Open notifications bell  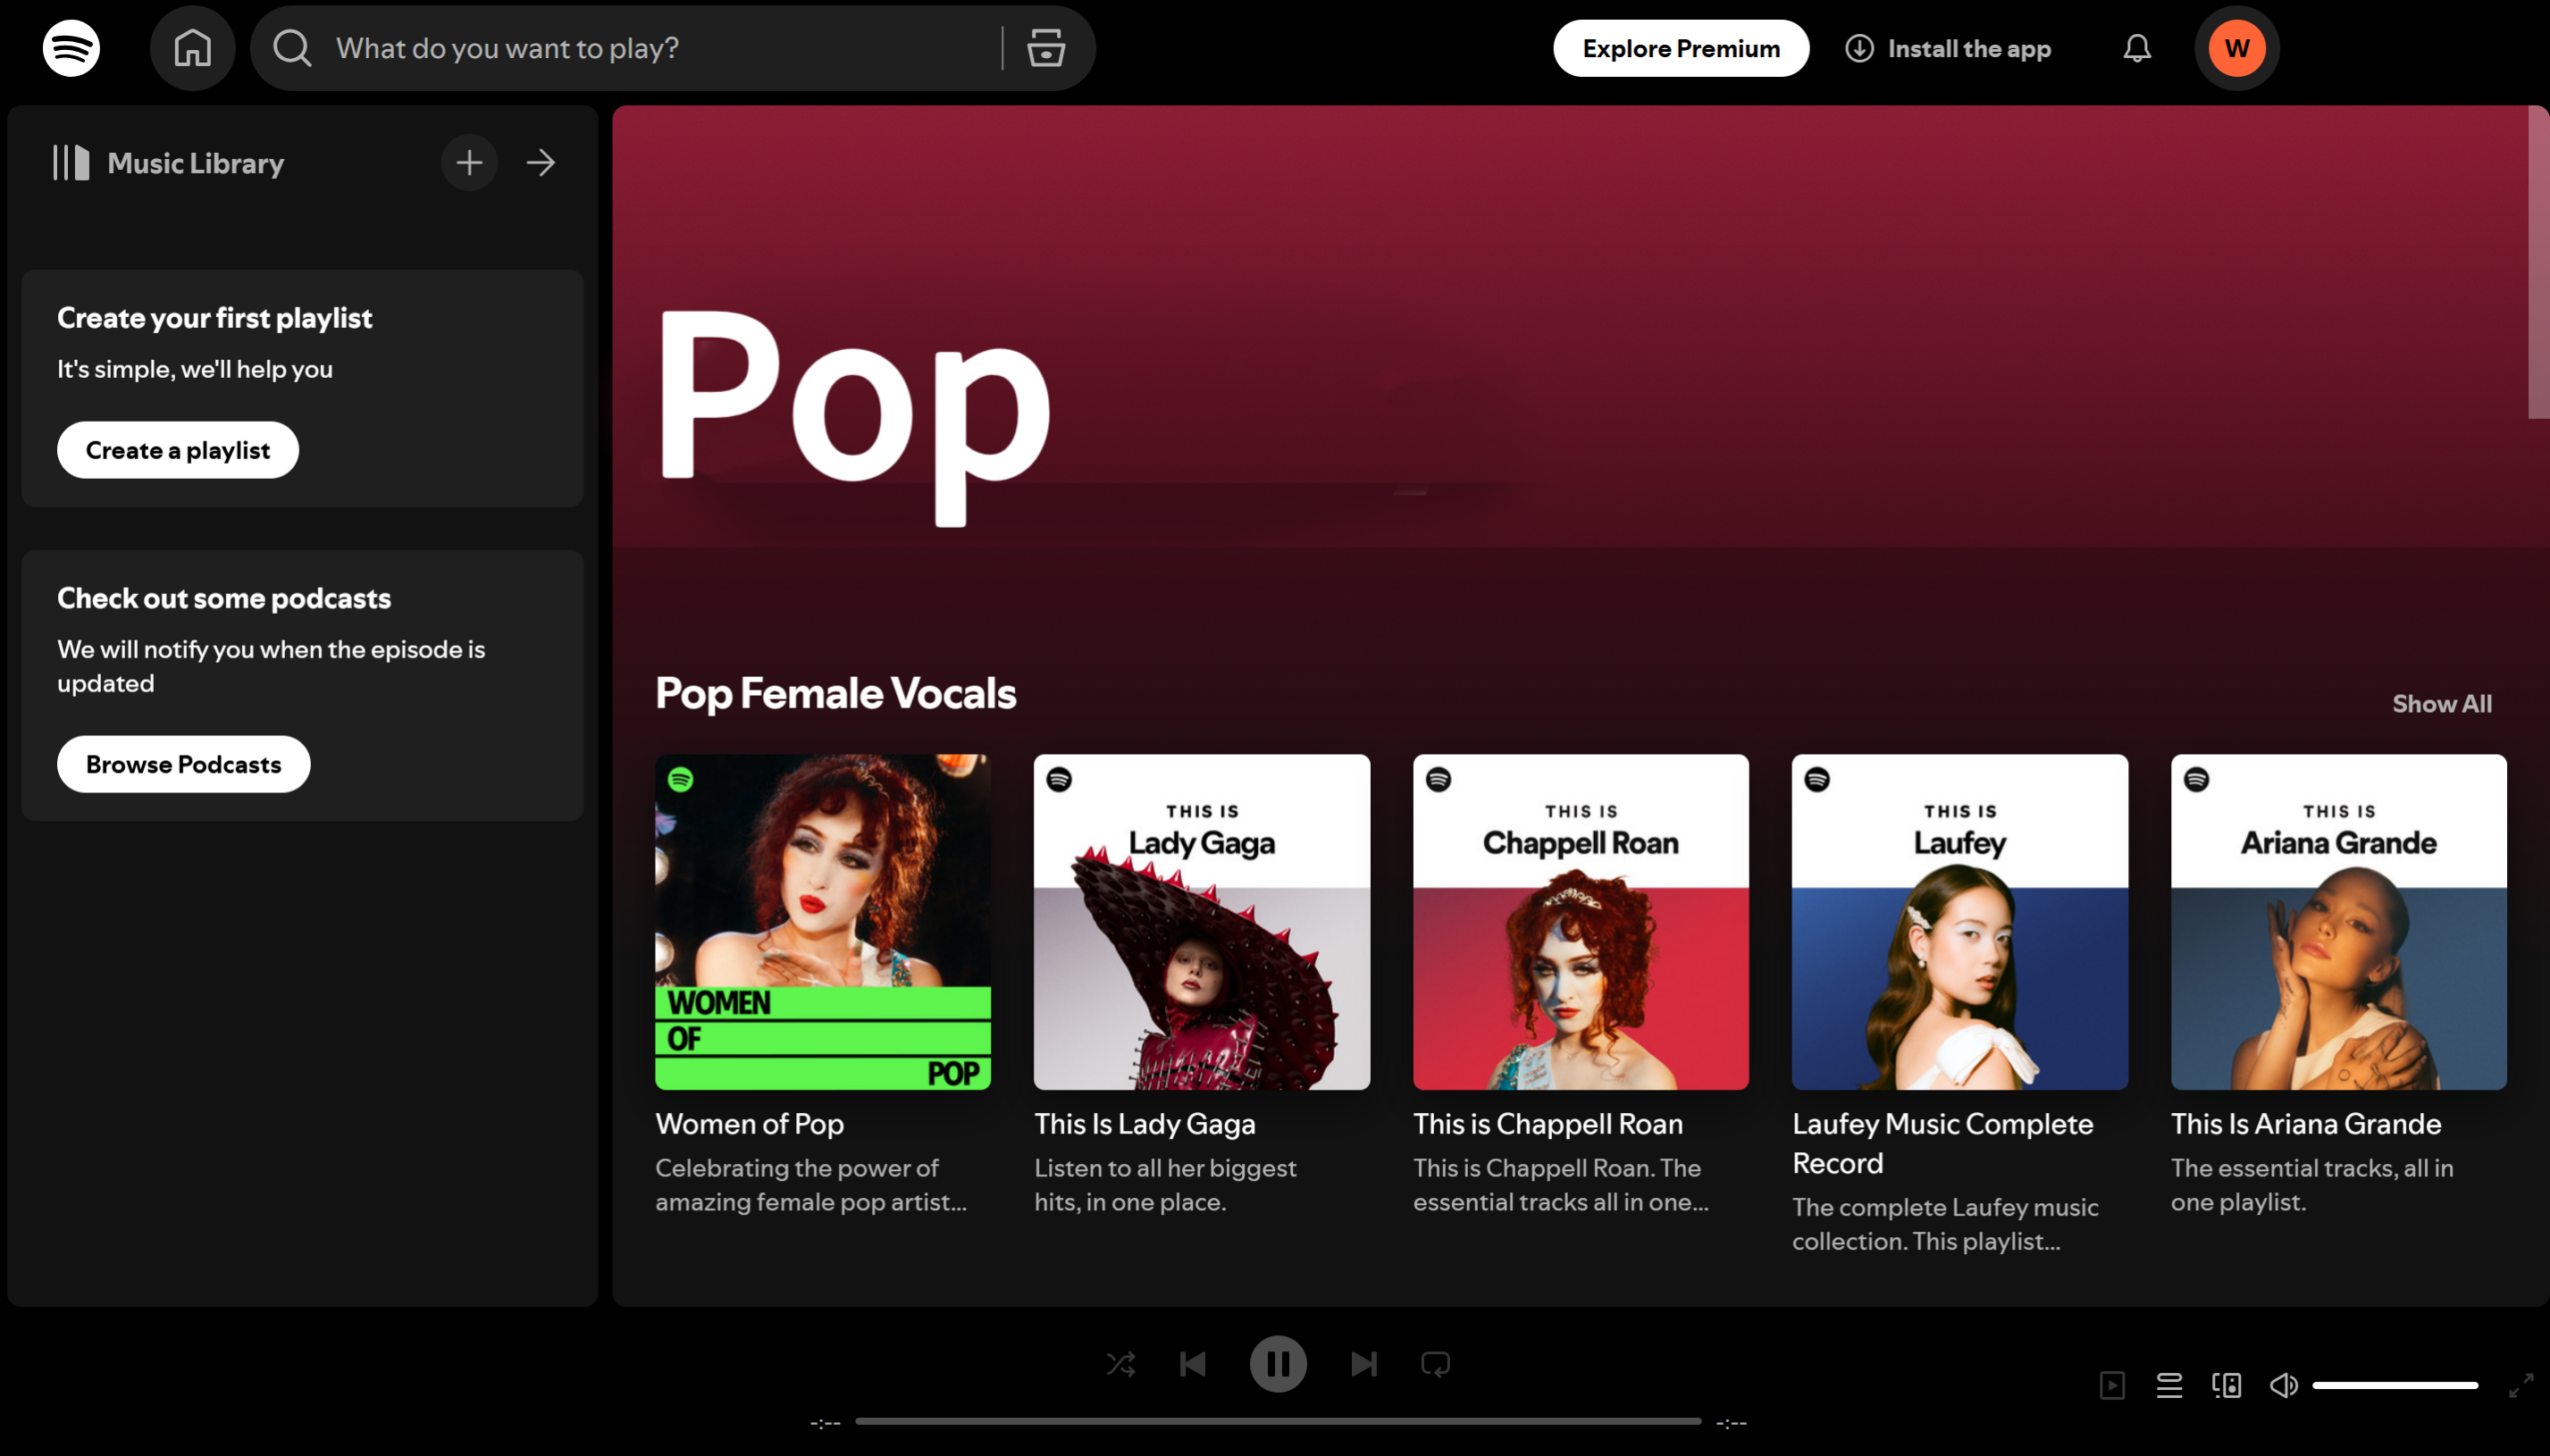pyautogui.click(x=2135, y=47)
